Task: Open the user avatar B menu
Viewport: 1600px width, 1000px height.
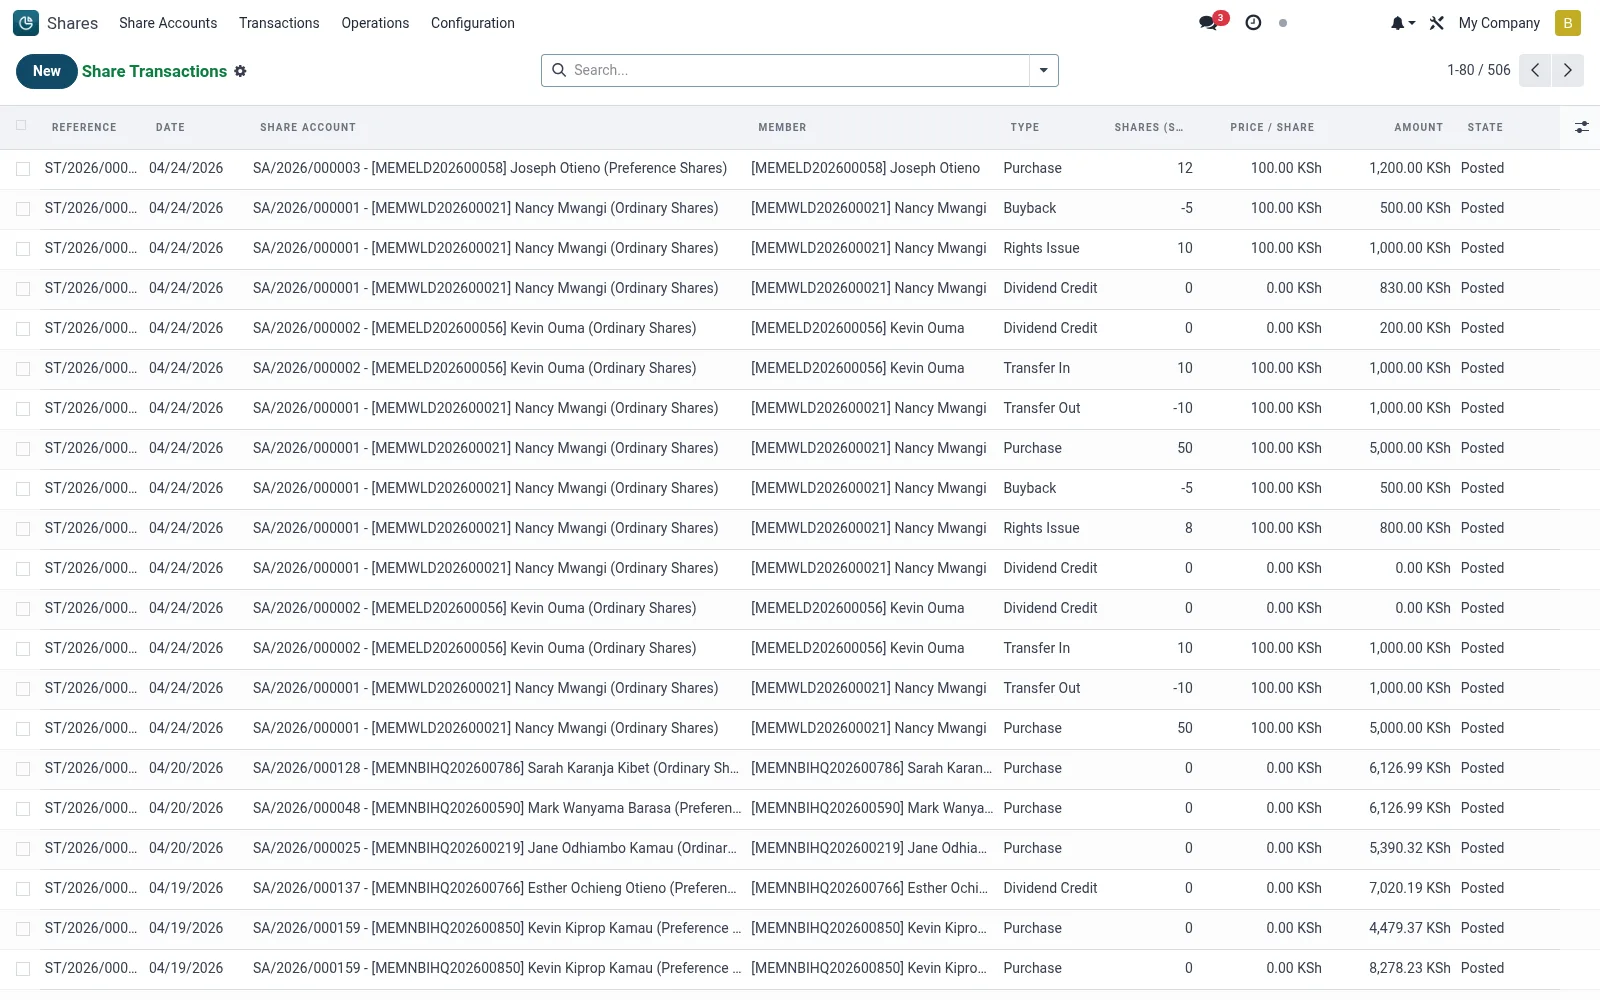Action: [1567, 23]
